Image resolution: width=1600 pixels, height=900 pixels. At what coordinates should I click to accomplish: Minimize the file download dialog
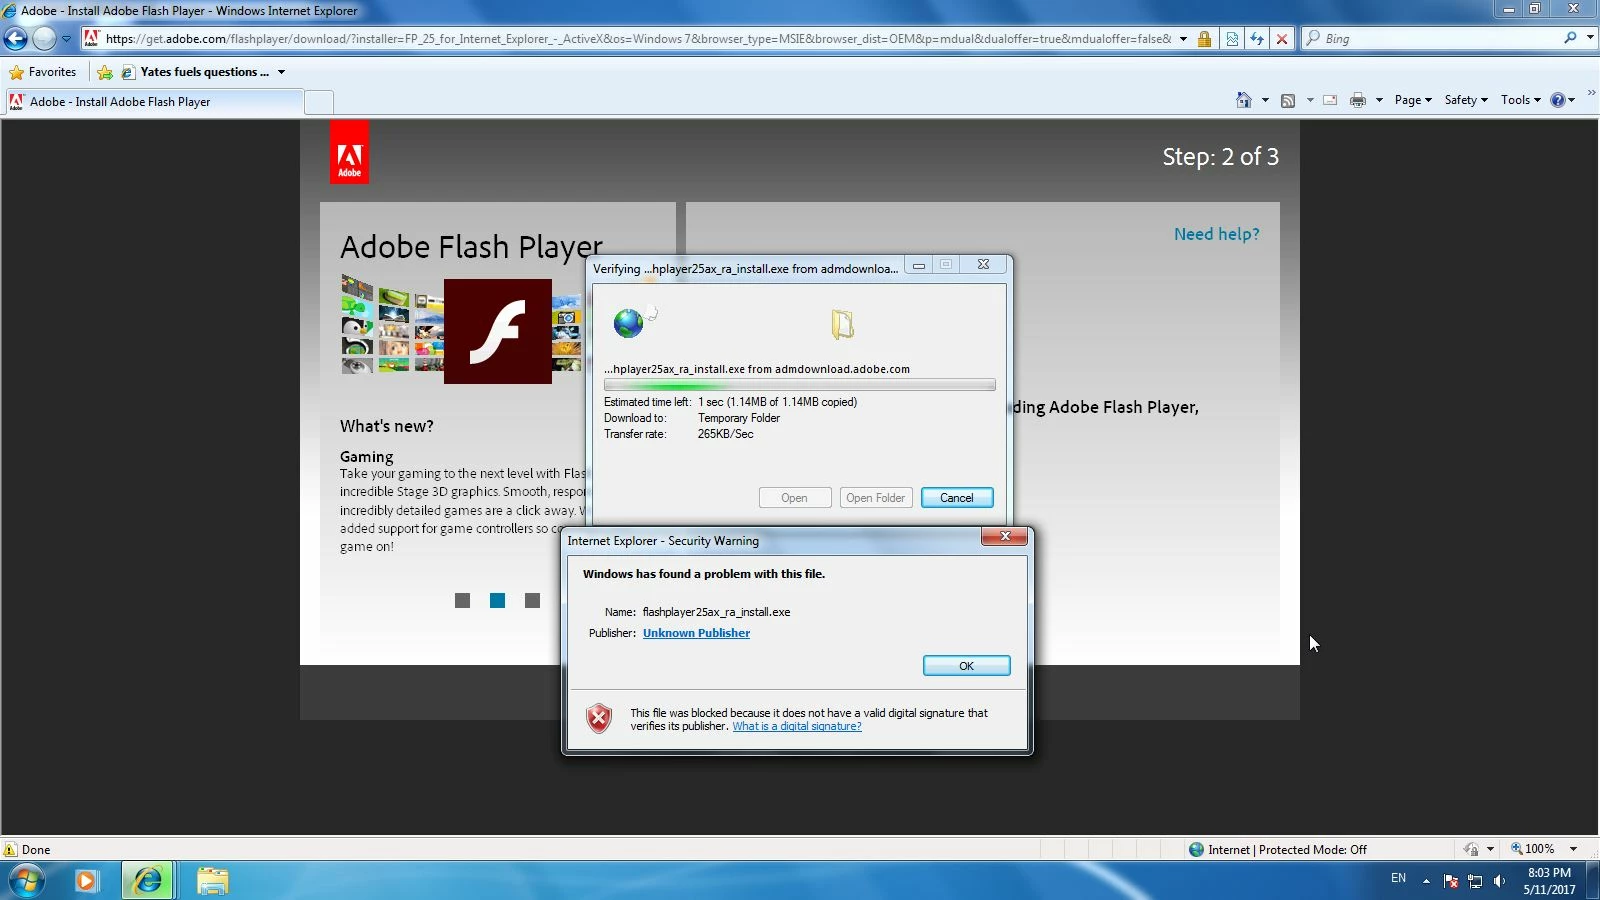[918, 265]
